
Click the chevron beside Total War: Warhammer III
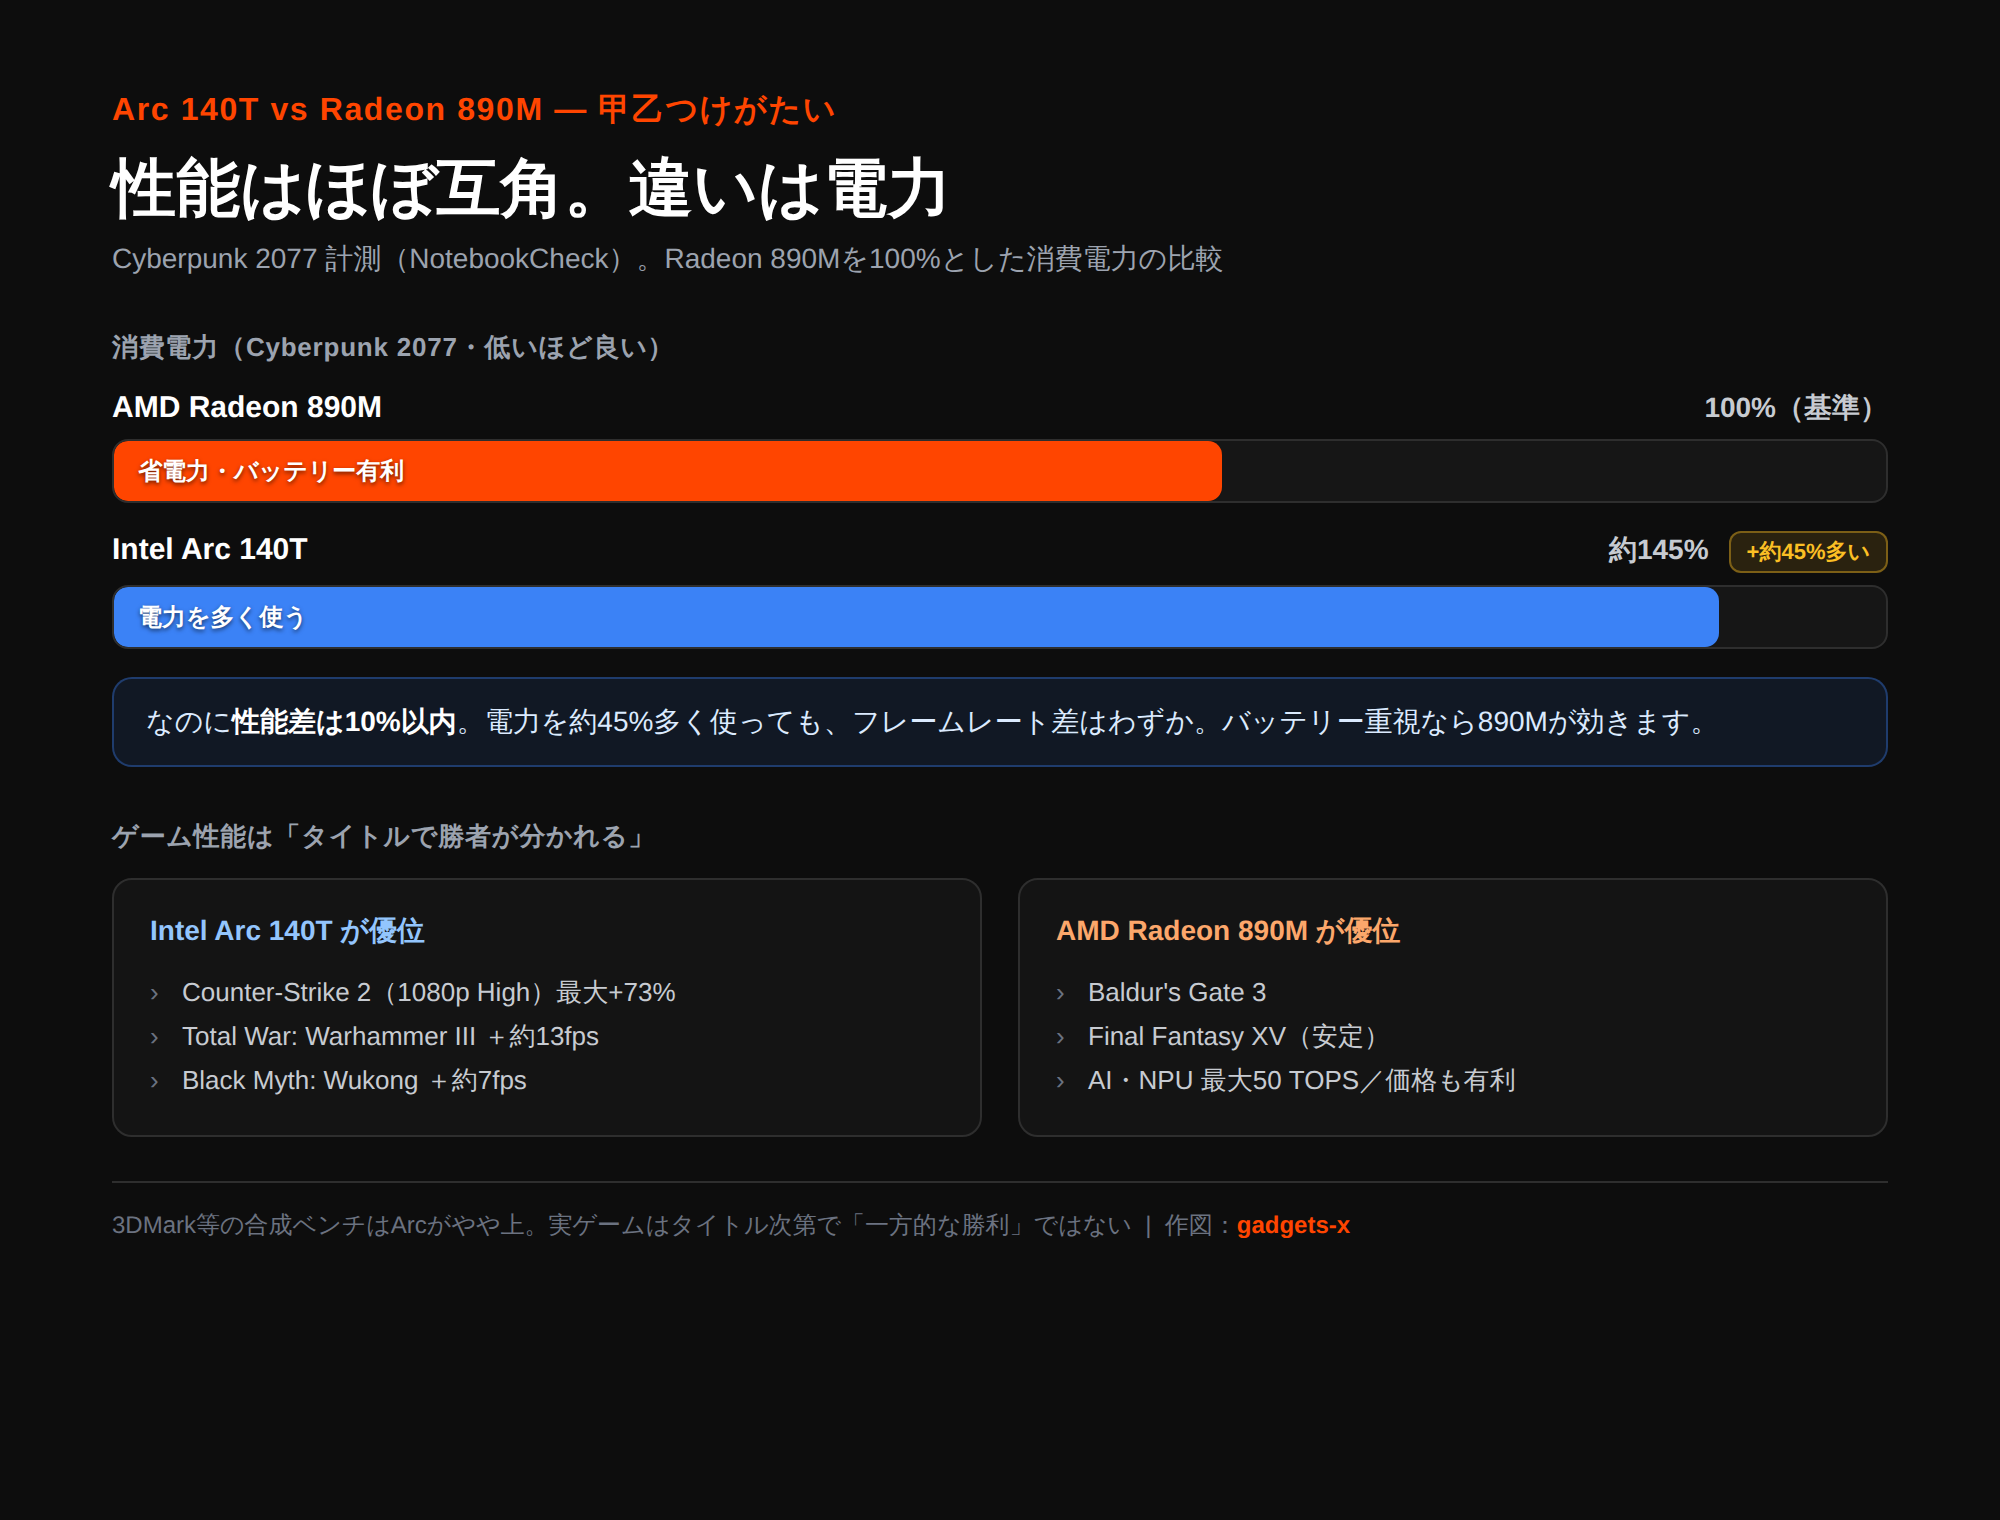coord(154,1038)
